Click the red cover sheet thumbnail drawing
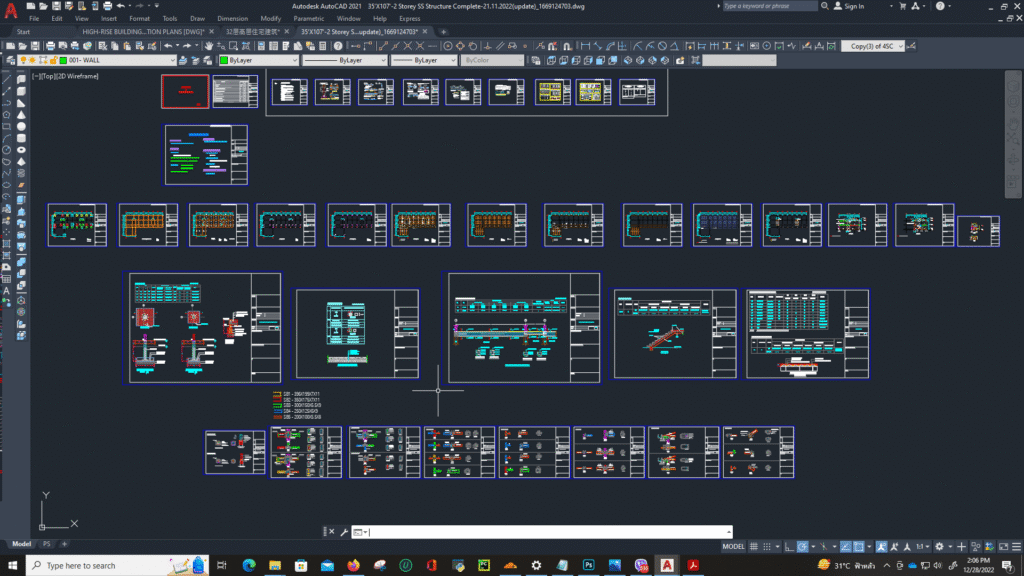1024x576 pixels. (185, 91)
